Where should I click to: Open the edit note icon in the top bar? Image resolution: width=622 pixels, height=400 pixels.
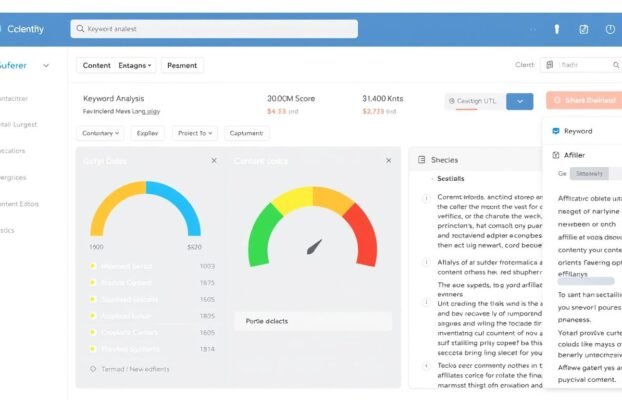(584, 29)
